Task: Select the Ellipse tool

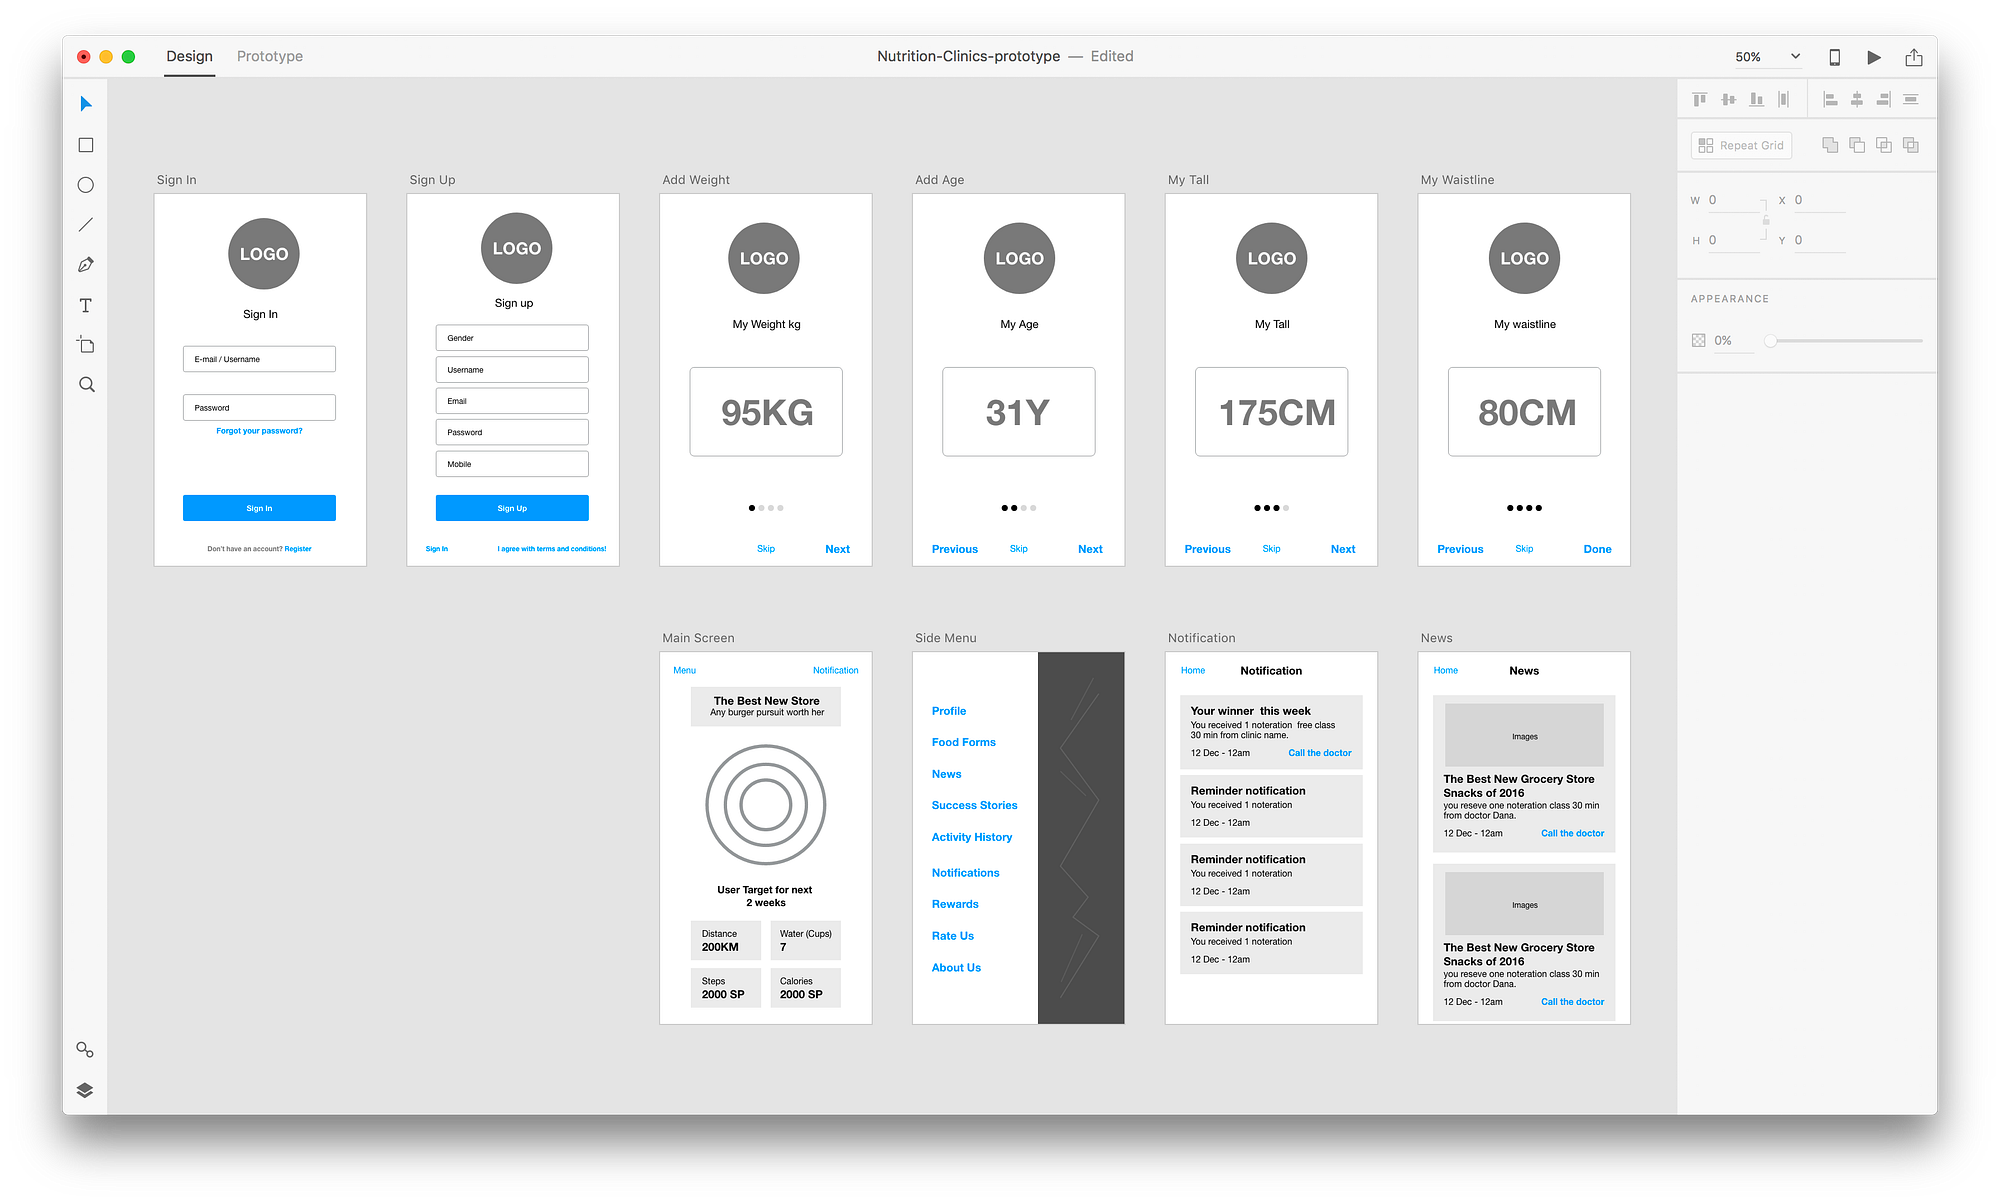Action: 86,185
